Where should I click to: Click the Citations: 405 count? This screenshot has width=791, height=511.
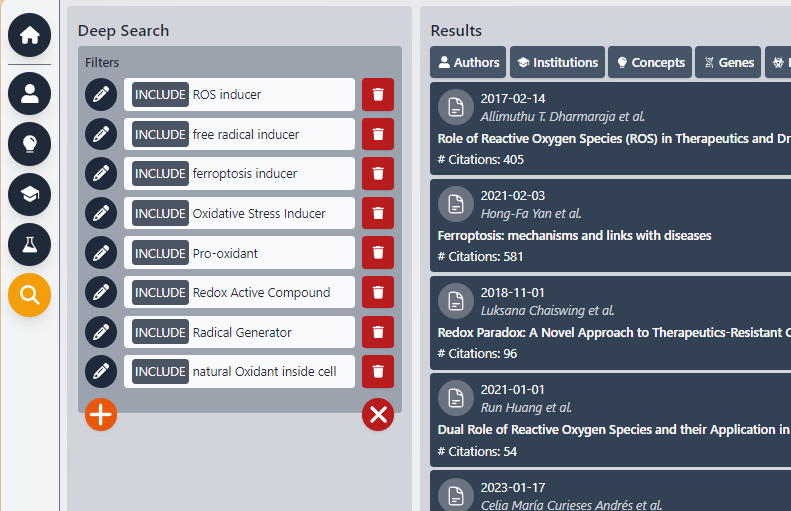click(481, 159)
